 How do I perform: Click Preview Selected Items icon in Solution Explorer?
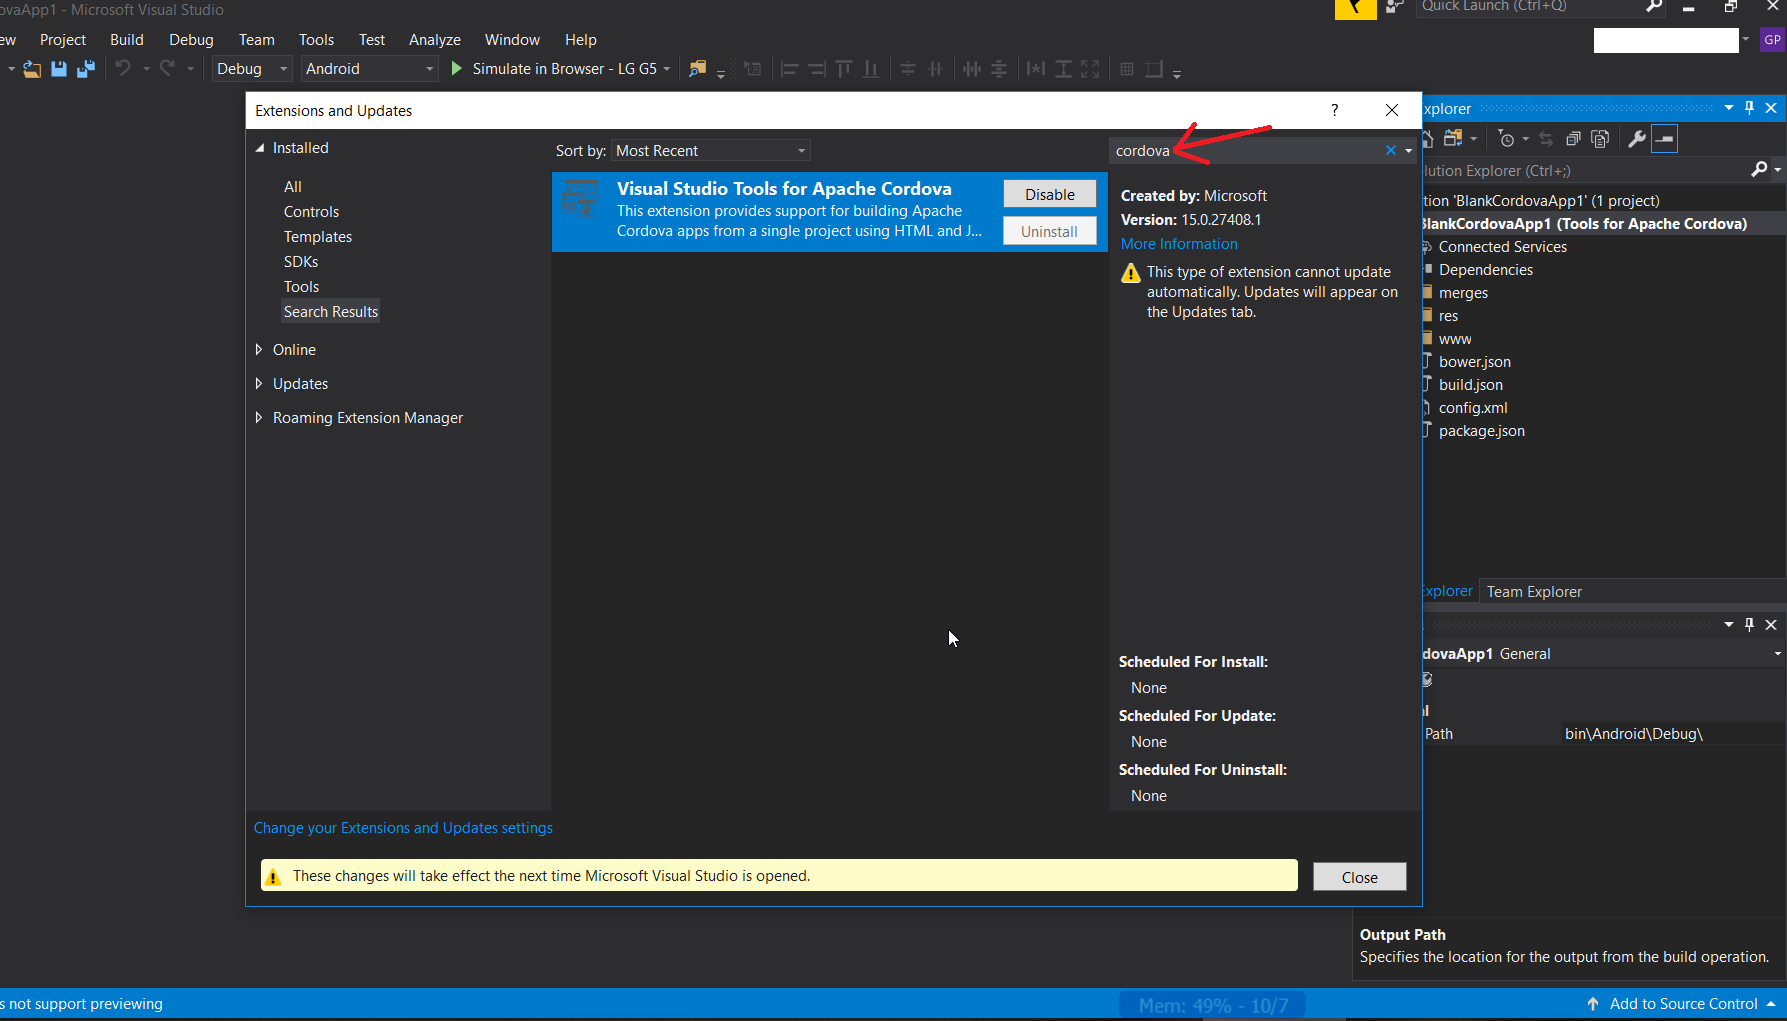pyautogui.click(x=1664, y=139)
